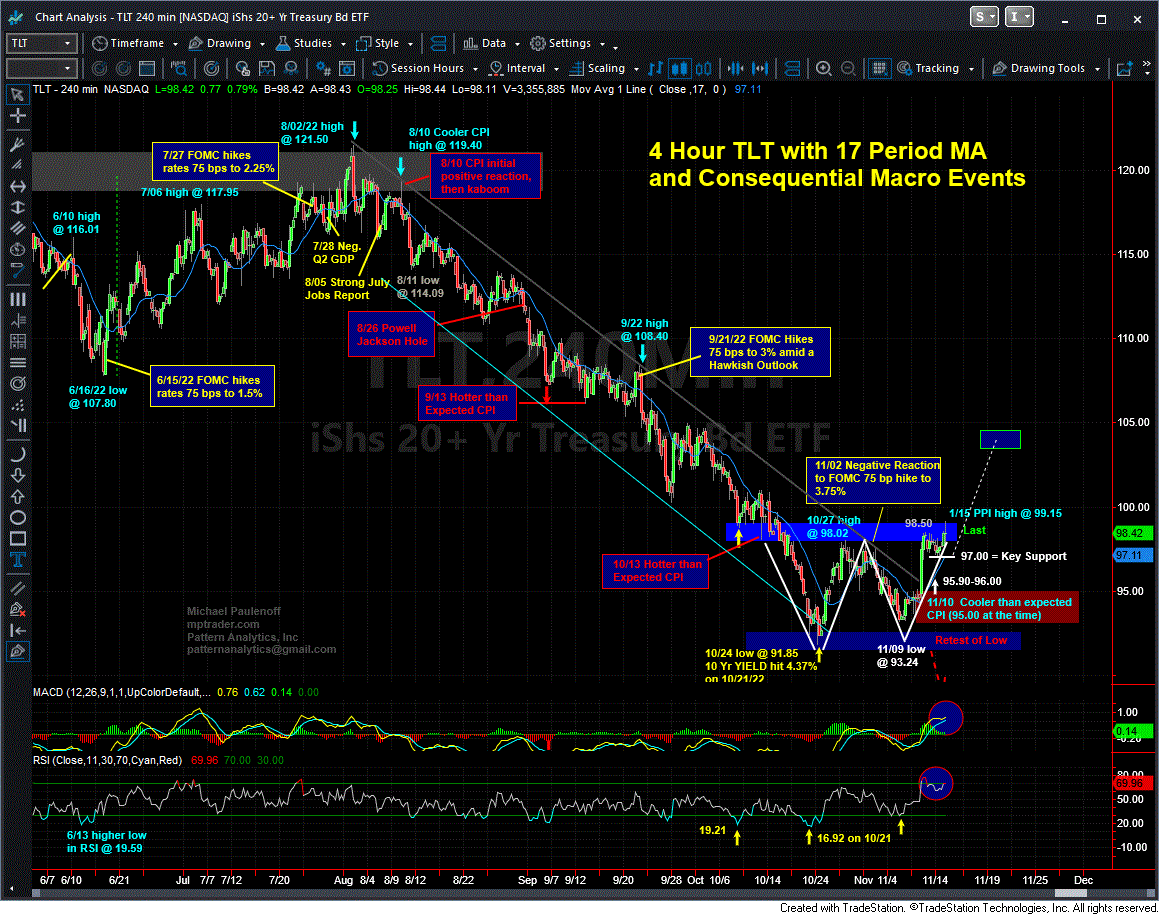This screenshot has width=1159, height=914.
Task: Click the stacked panes icon beside Style
Action: pos(438,44)
